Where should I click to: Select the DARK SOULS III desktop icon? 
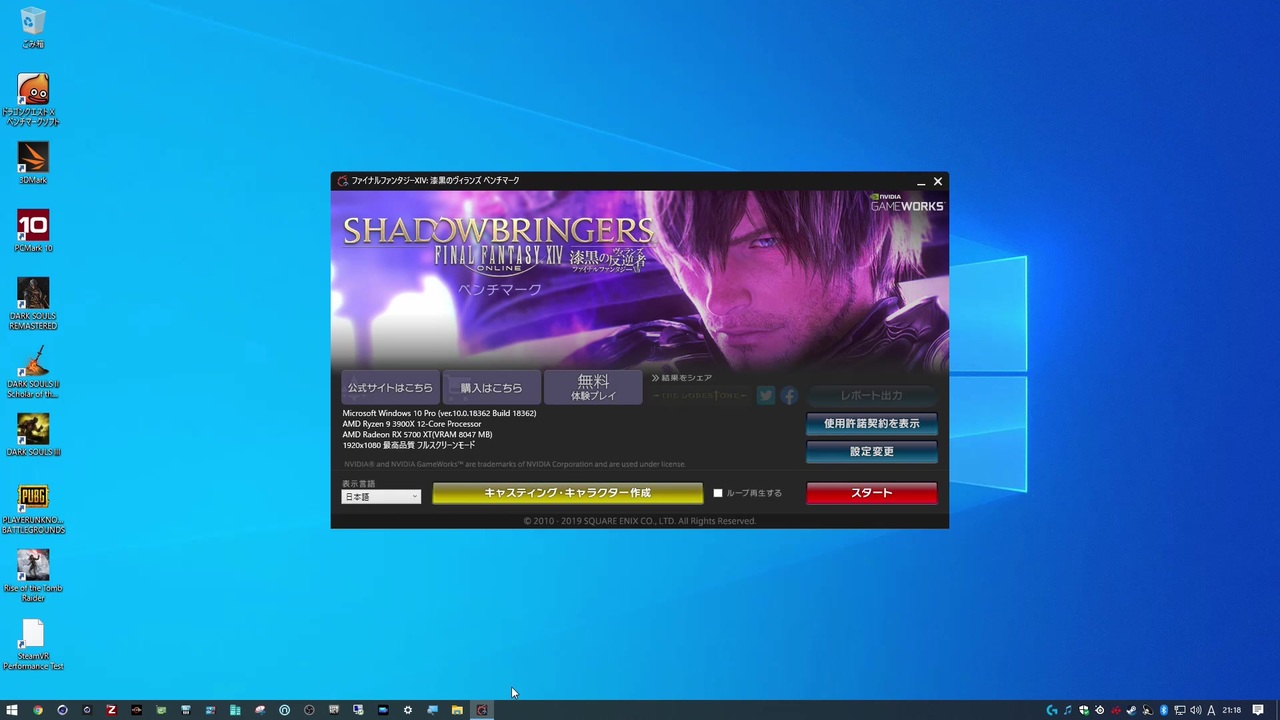[x=33, y=436]
